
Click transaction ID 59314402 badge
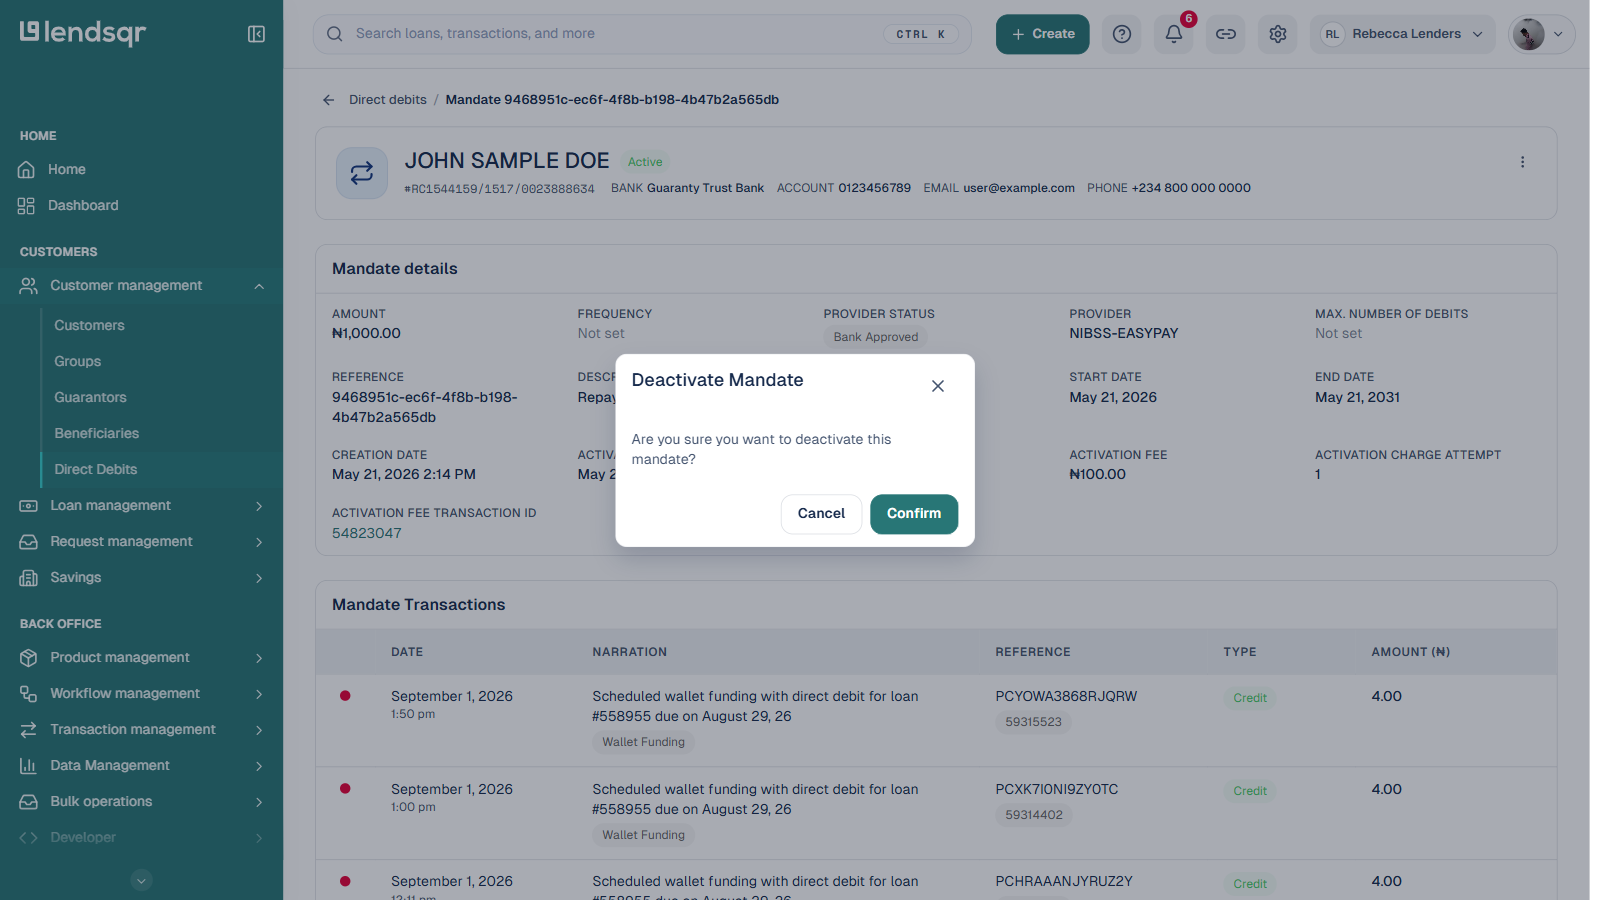[1034, 815]
